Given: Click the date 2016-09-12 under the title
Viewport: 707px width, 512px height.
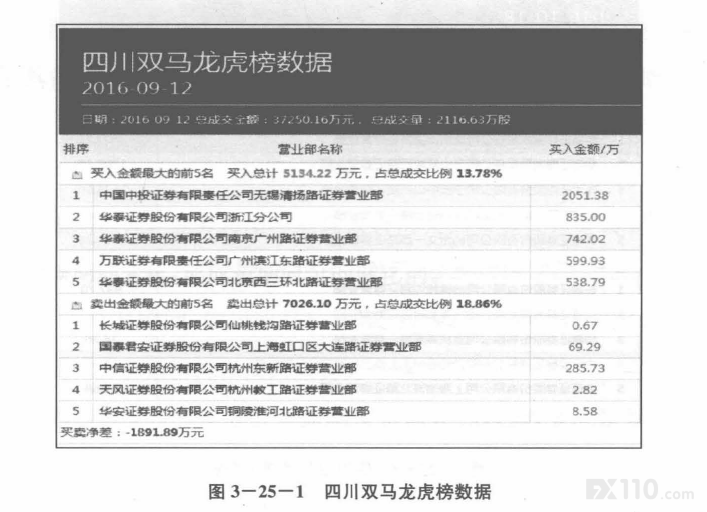Looking at the screenshot, I should tap(137, 88).
